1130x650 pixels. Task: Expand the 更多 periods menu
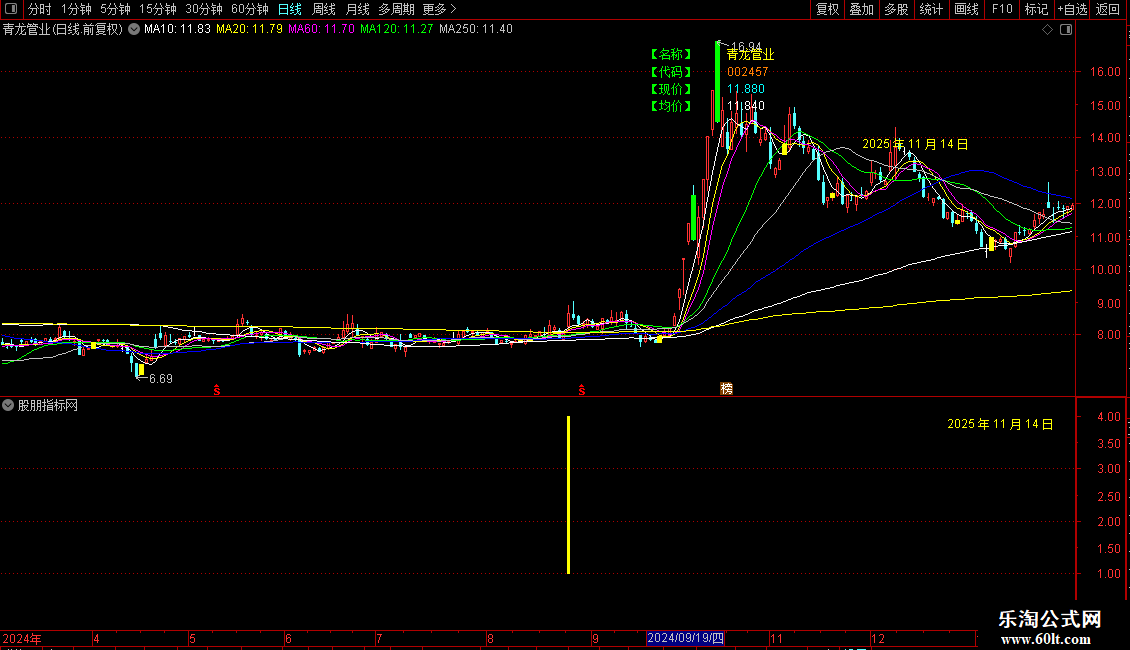439,9
